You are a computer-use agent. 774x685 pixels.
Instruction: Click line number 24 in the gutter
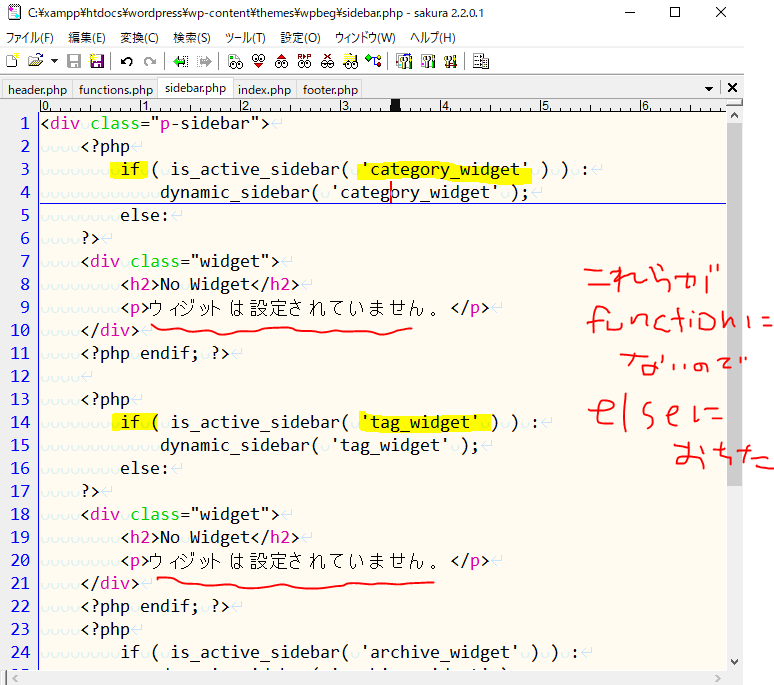tap(20, 652)
